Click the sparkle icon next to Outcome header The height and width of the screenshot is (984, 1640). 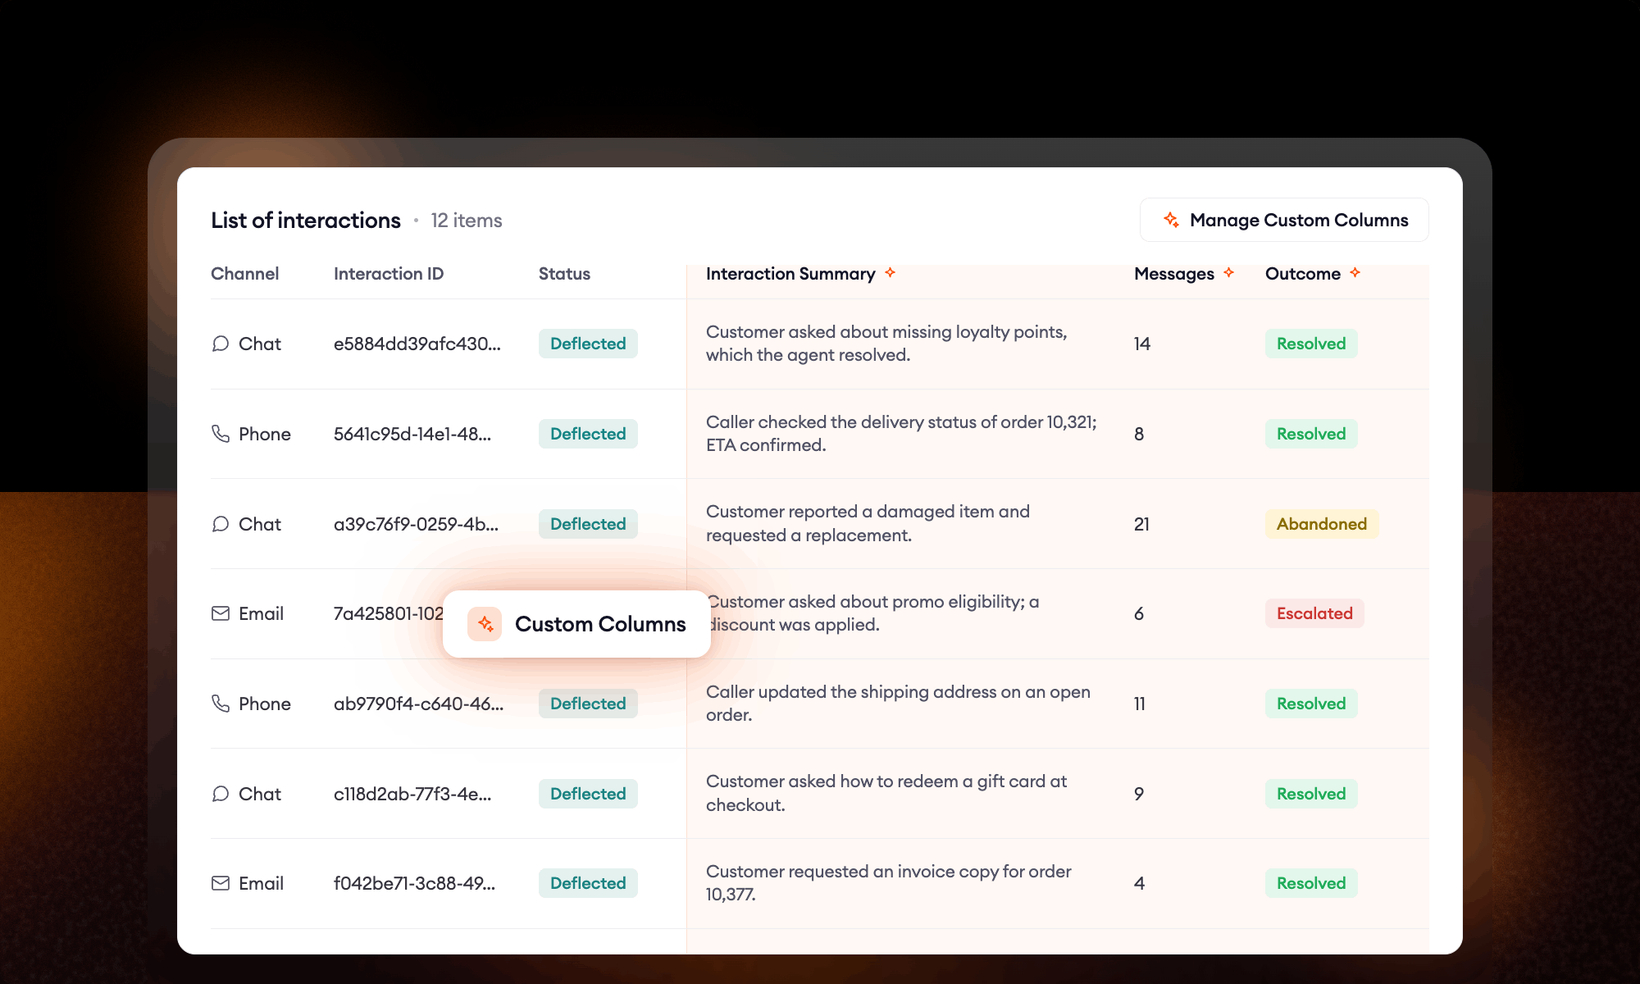click(x=1355, y=272)
